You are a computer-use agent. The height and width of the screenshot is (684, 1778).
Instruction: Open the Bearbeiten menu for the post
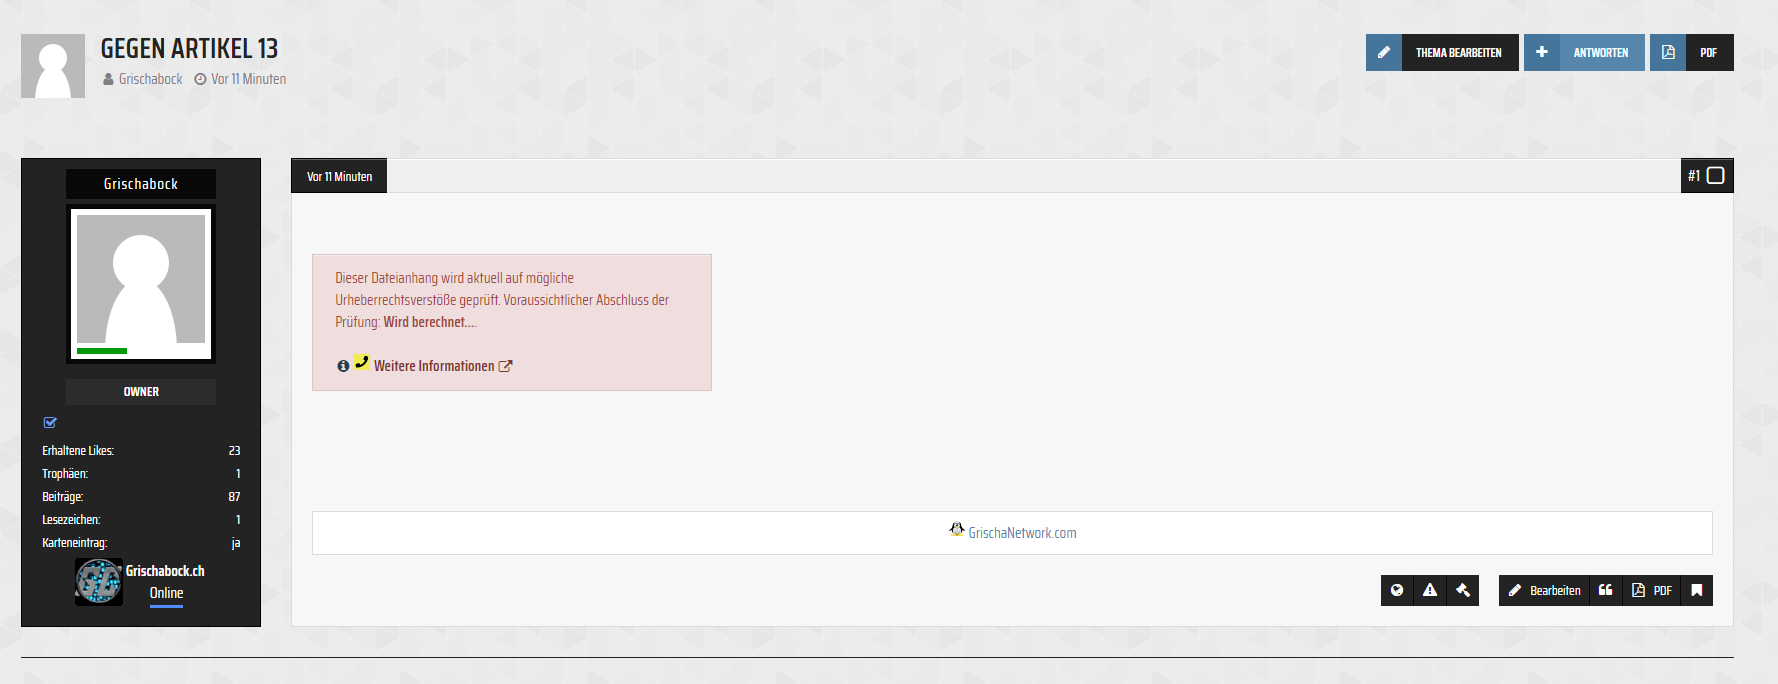point(1545,590)
